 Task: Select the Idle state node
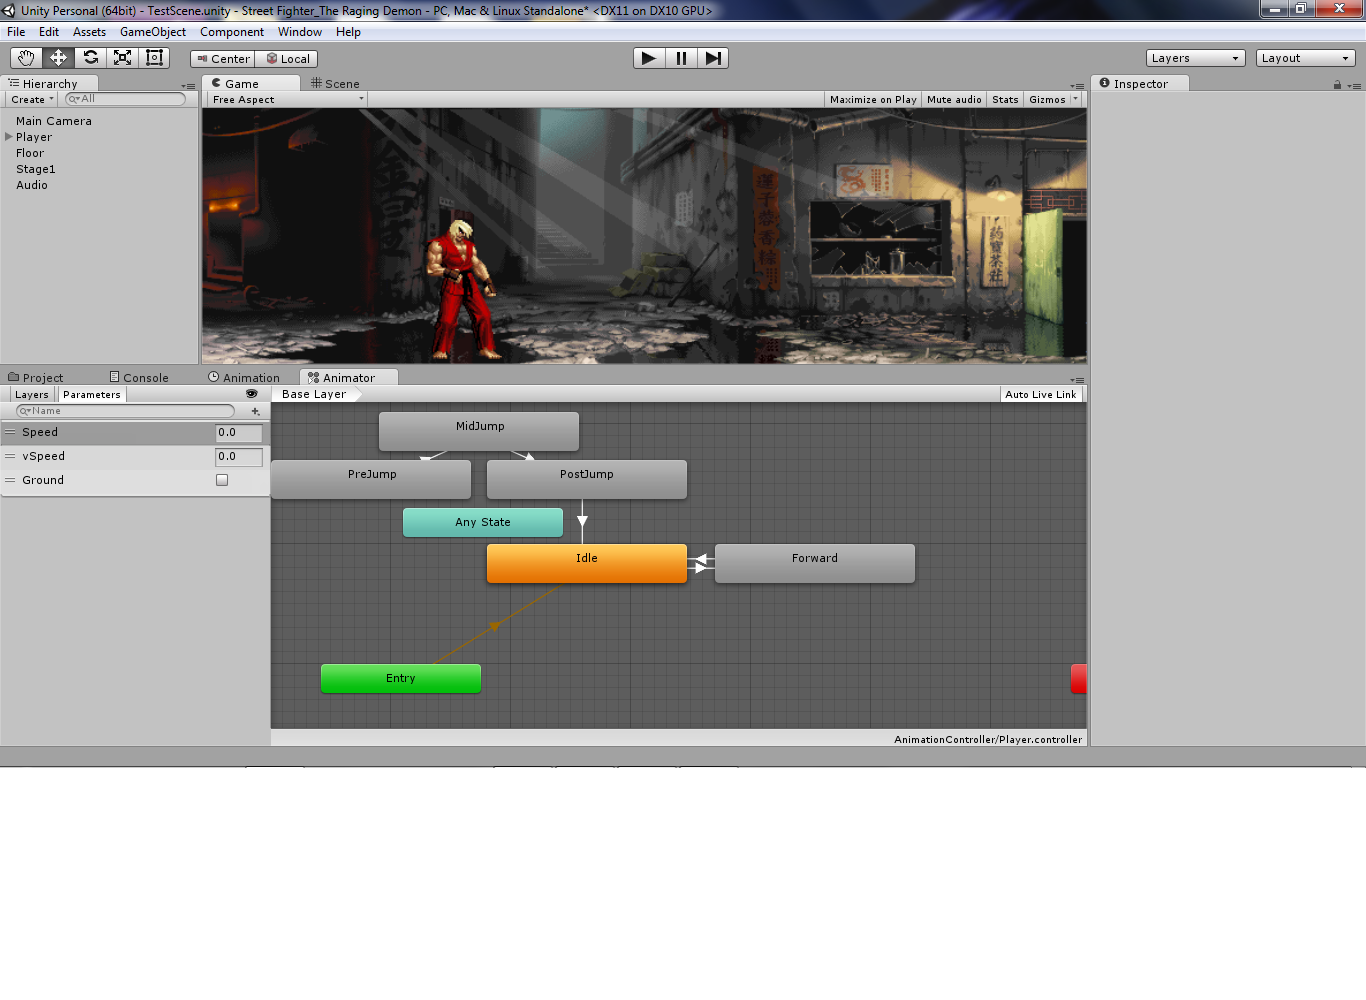pos(587,563)
